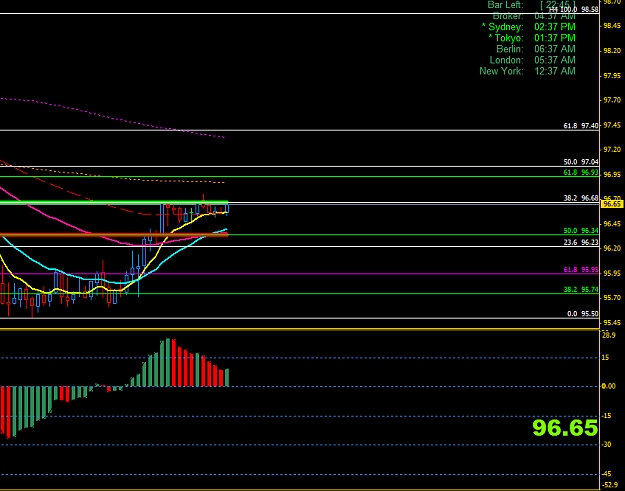Select the magenta 61.8 95.95 Fibonacci label
The image size is (625, 491).
point(581,270)
